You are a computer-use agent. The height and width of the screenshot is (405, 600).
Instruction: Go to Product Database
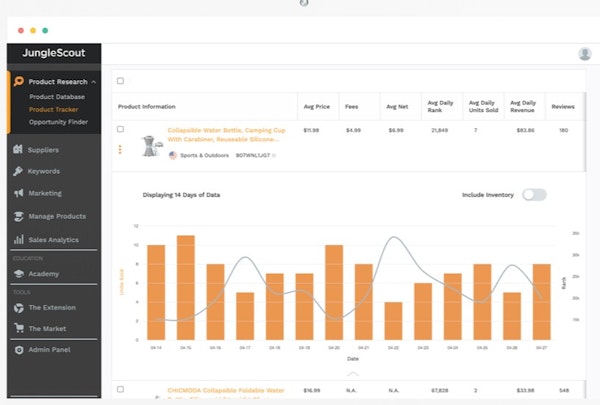[57, 96]
